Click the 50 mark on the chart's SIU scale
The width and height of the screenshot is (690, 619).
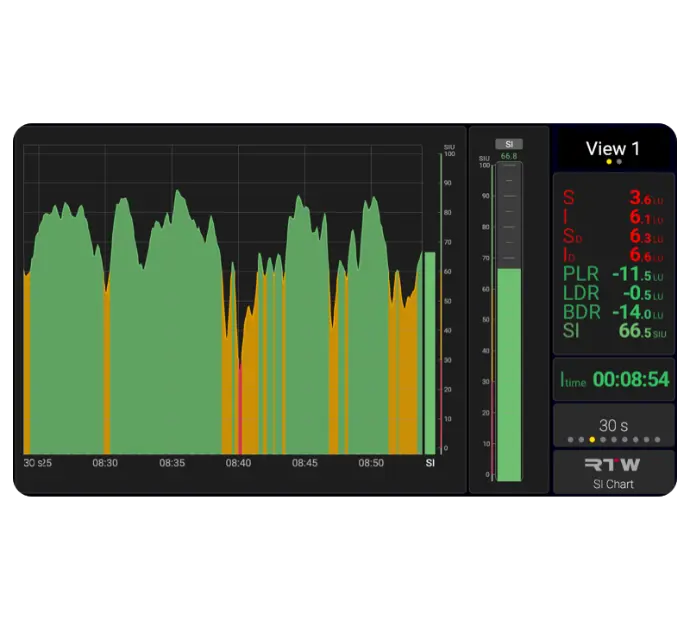(x=448, y=301)
